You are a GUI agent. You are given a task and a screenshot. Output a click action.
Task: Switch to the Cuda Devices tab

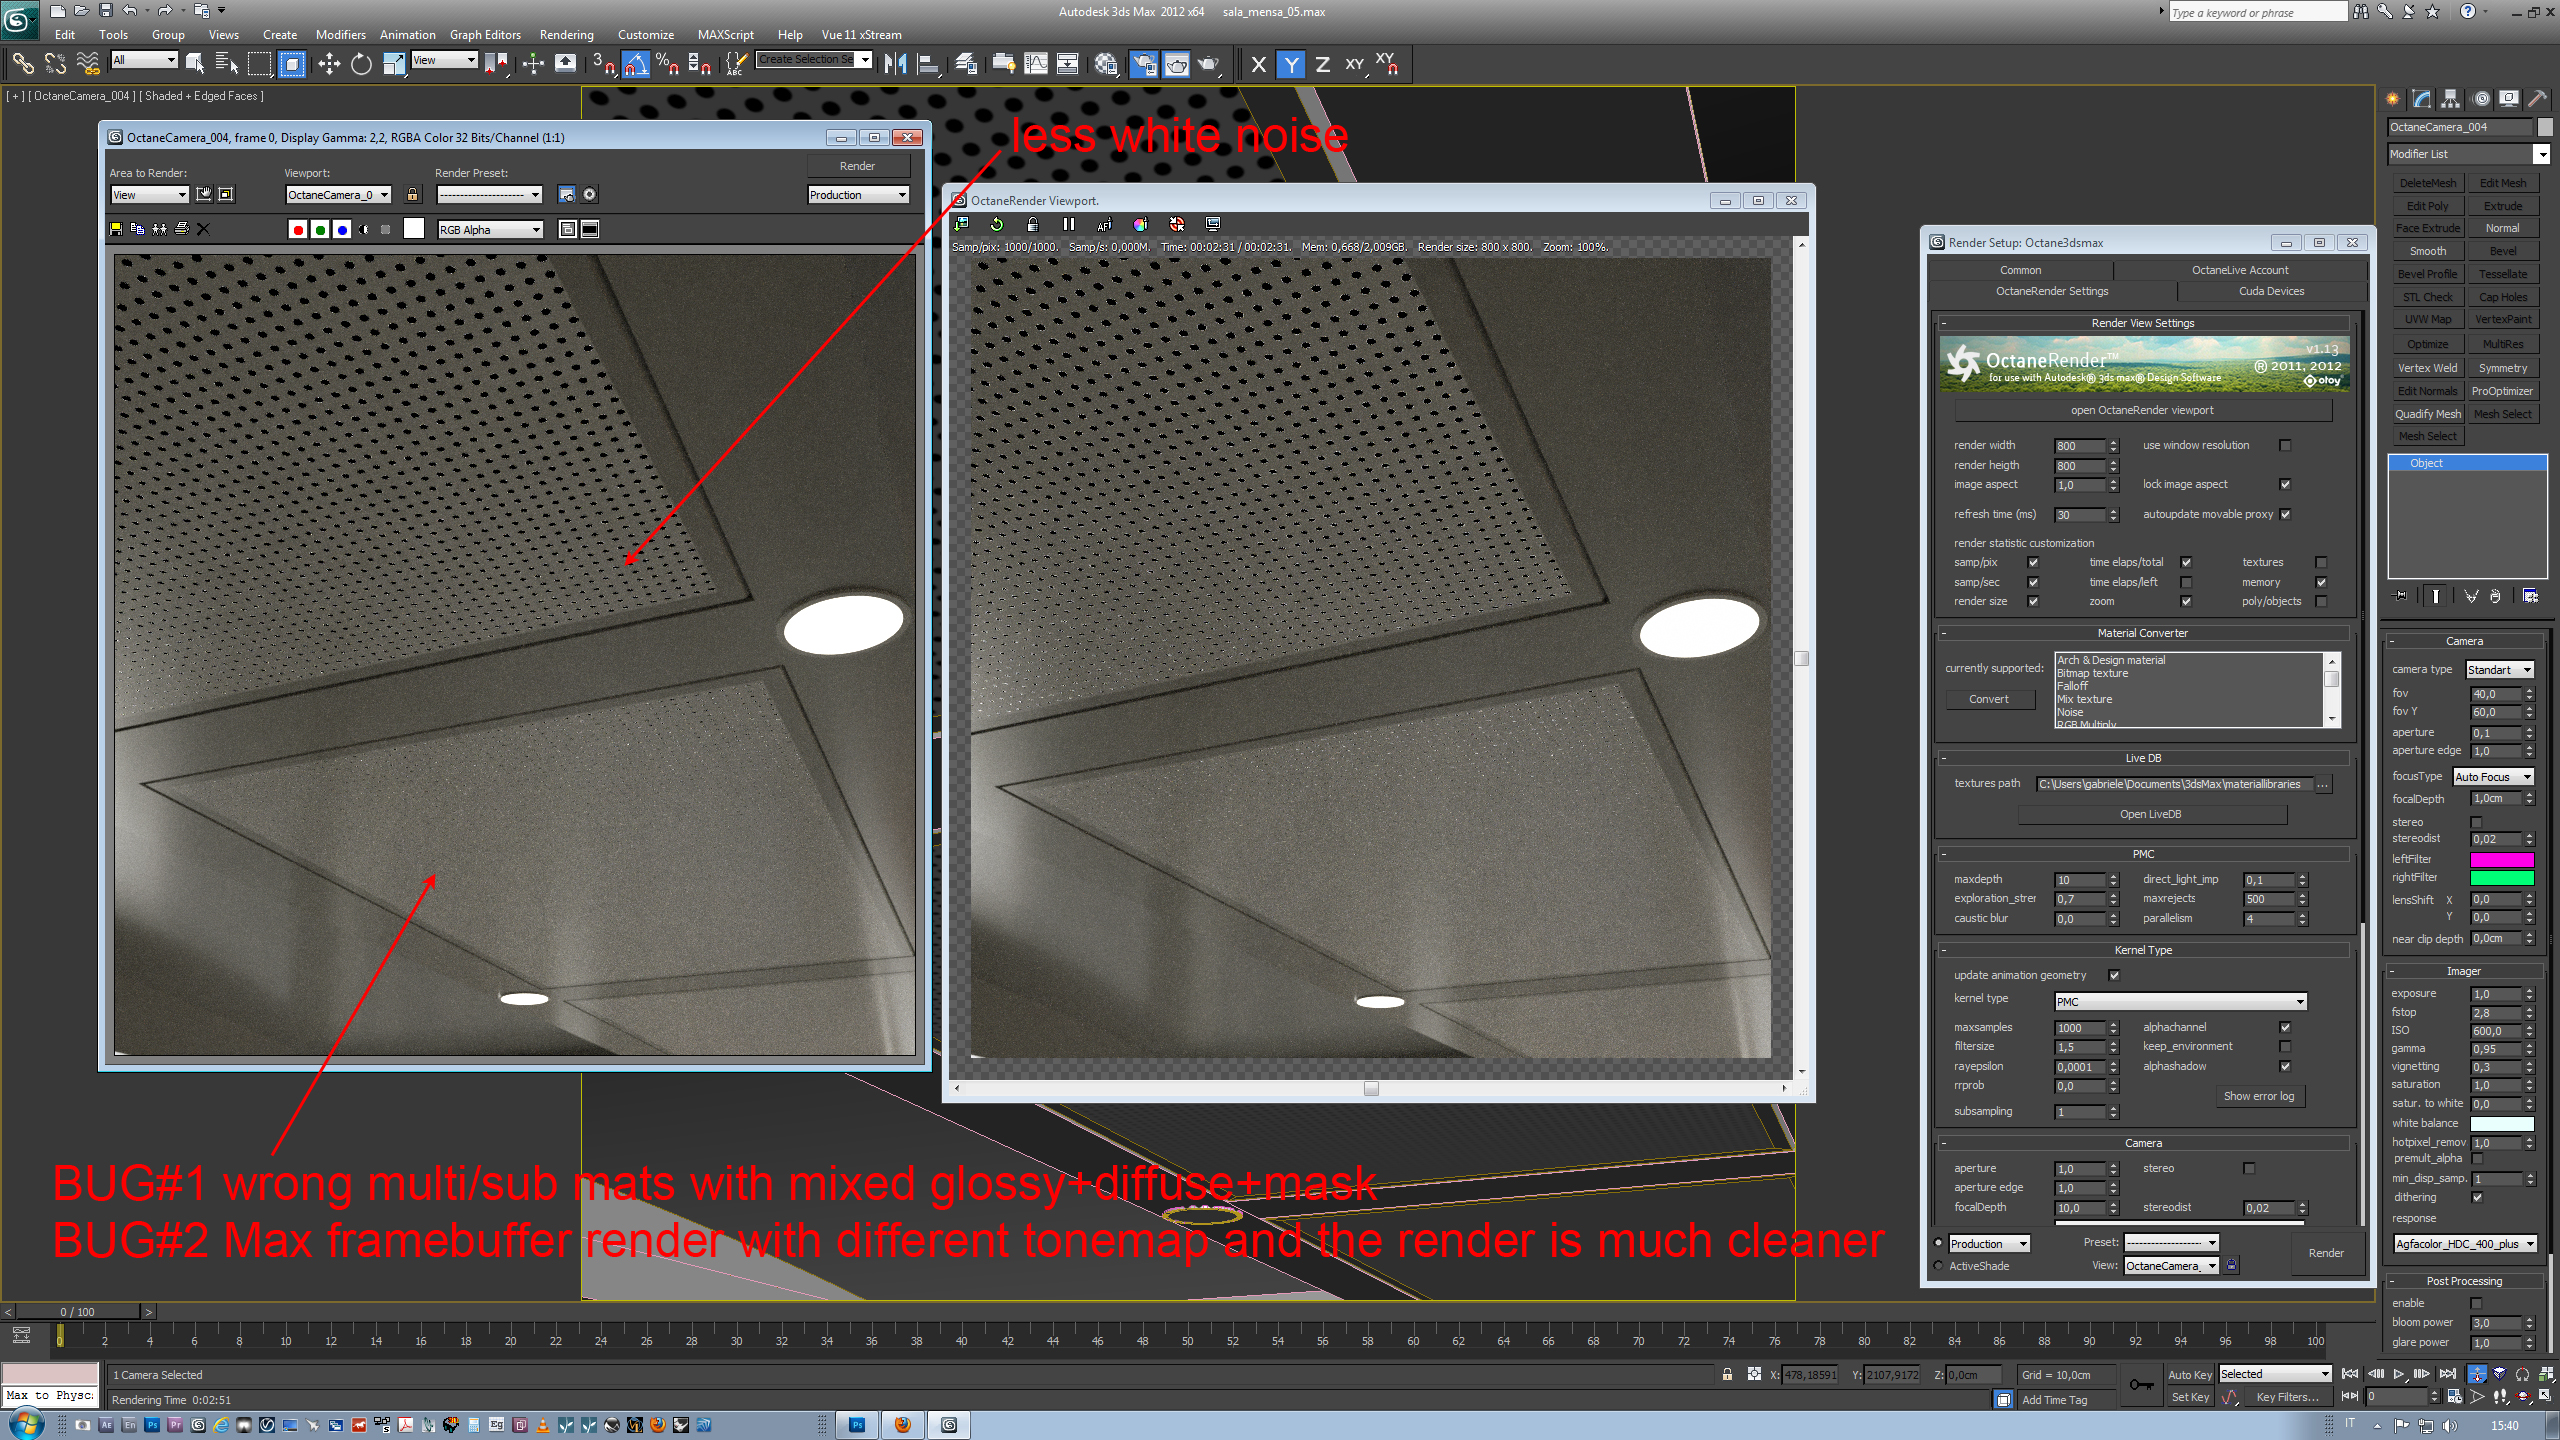[x=2271, y=291]
